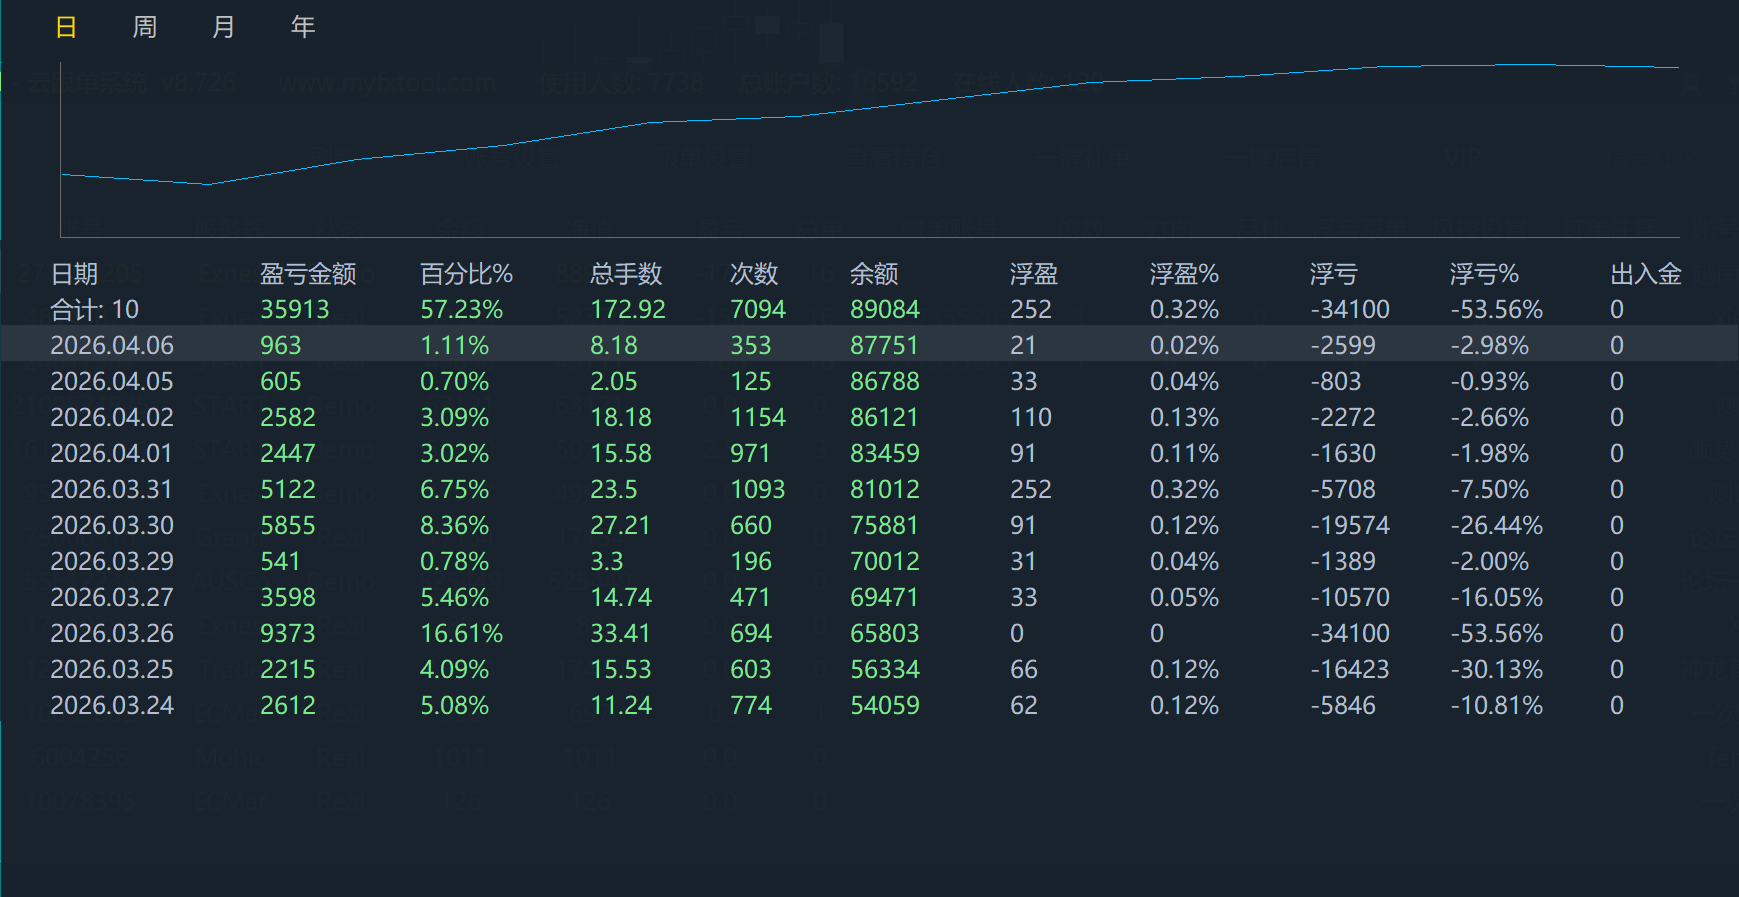Click balance value 54059
1739x897 pixels.
point(885,706)
